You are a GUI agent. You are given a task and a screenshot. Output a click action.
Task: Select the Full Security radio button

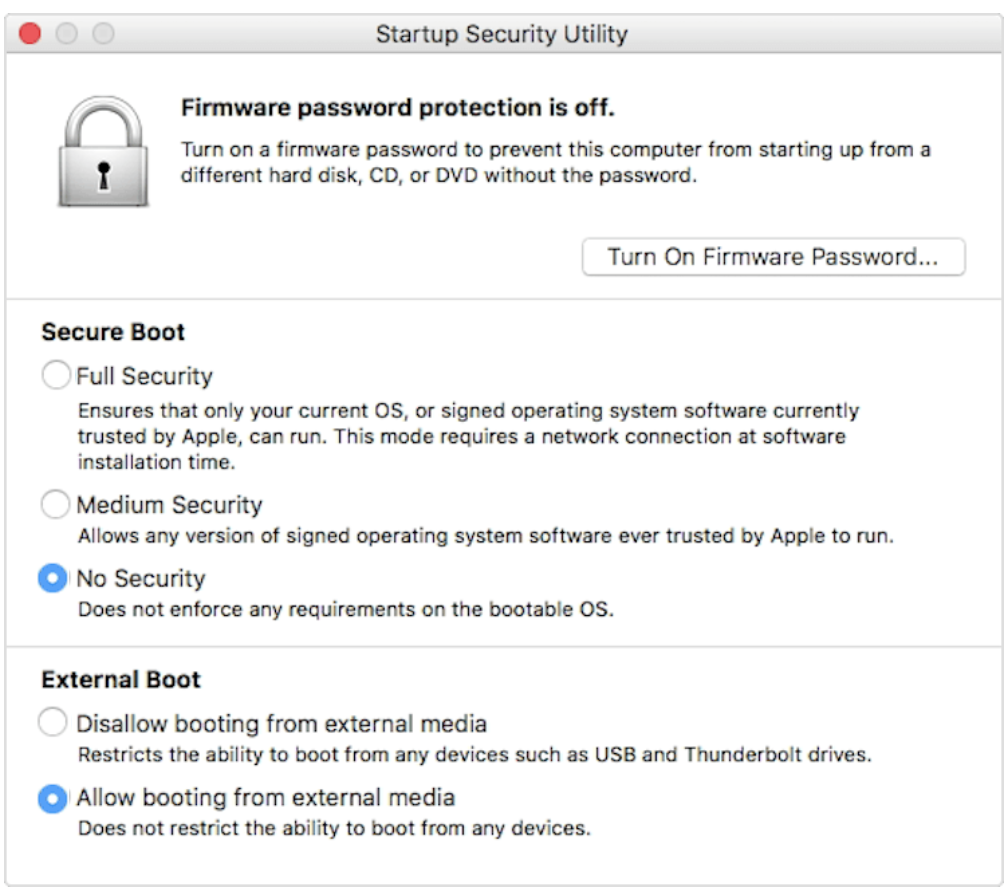point(55,376)
